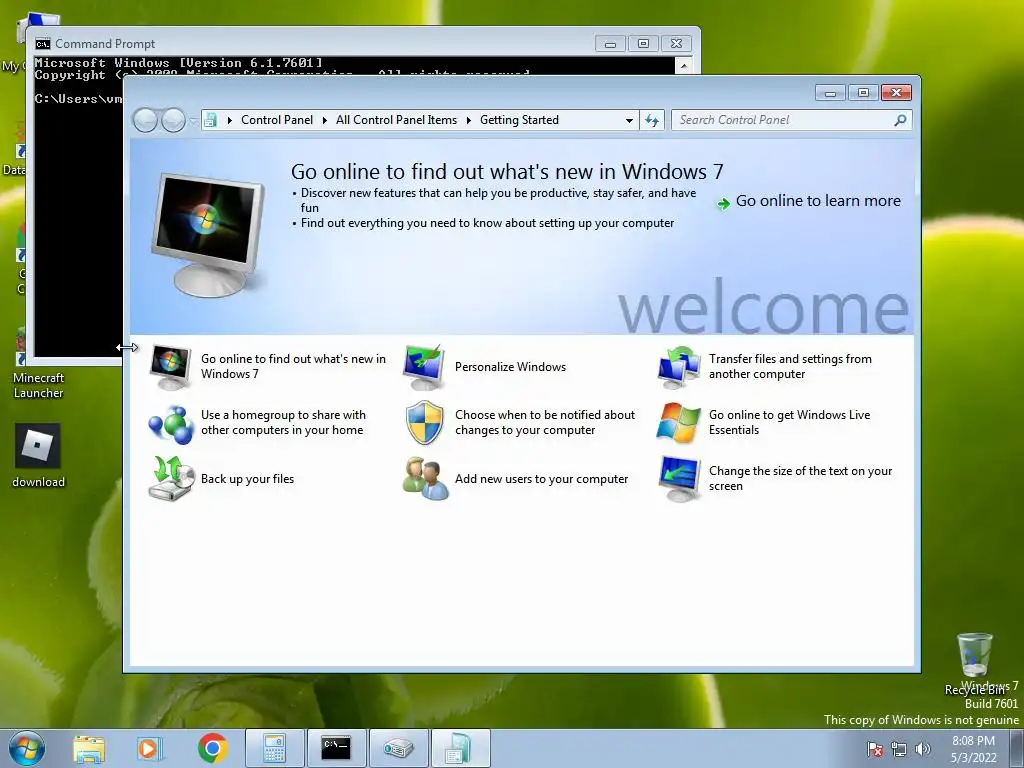Click the Change text size monitor icon
The image size is (1024, 768).
679,479
